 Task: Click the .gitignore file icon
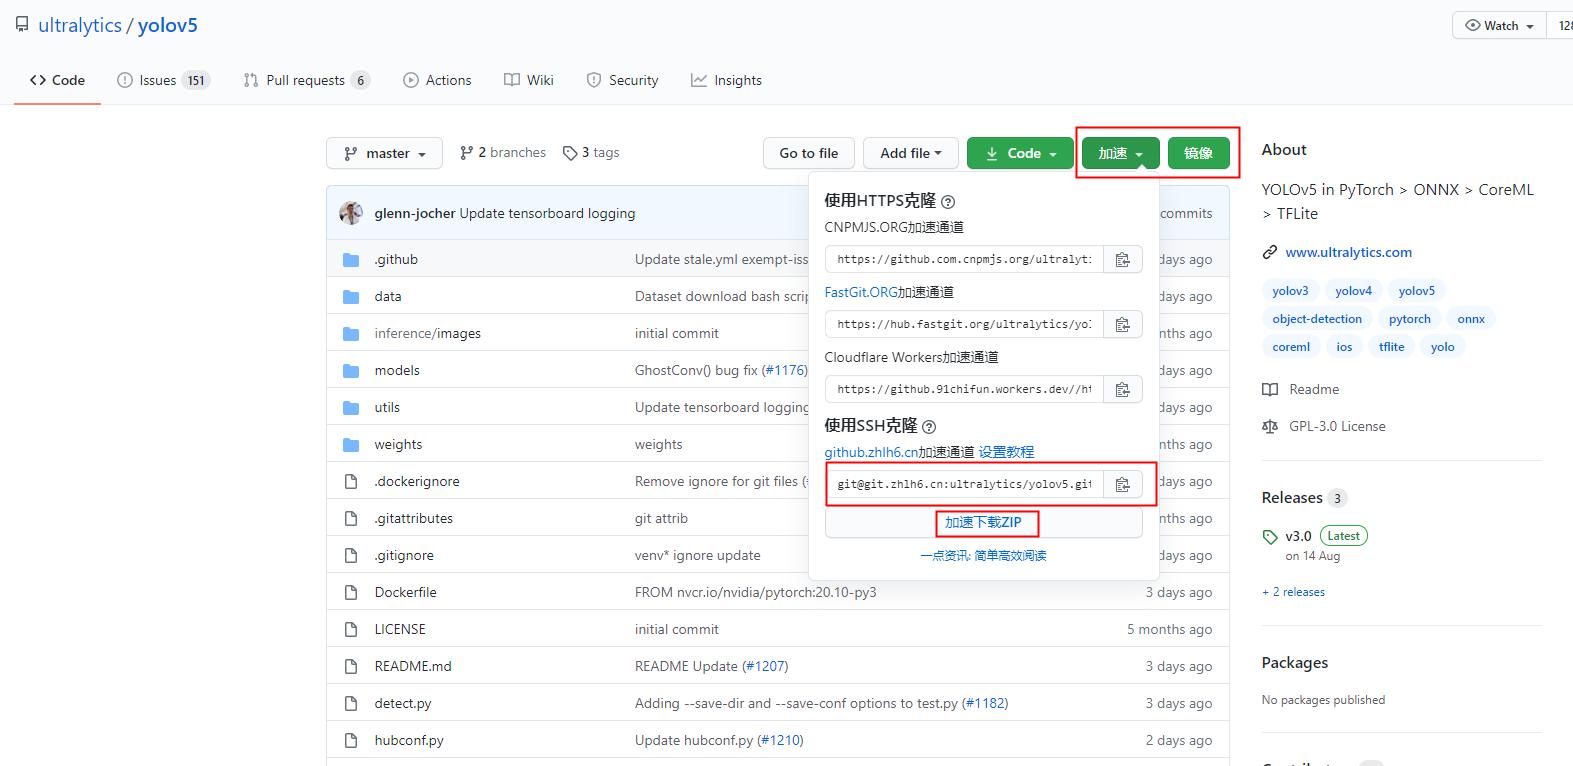351,555
